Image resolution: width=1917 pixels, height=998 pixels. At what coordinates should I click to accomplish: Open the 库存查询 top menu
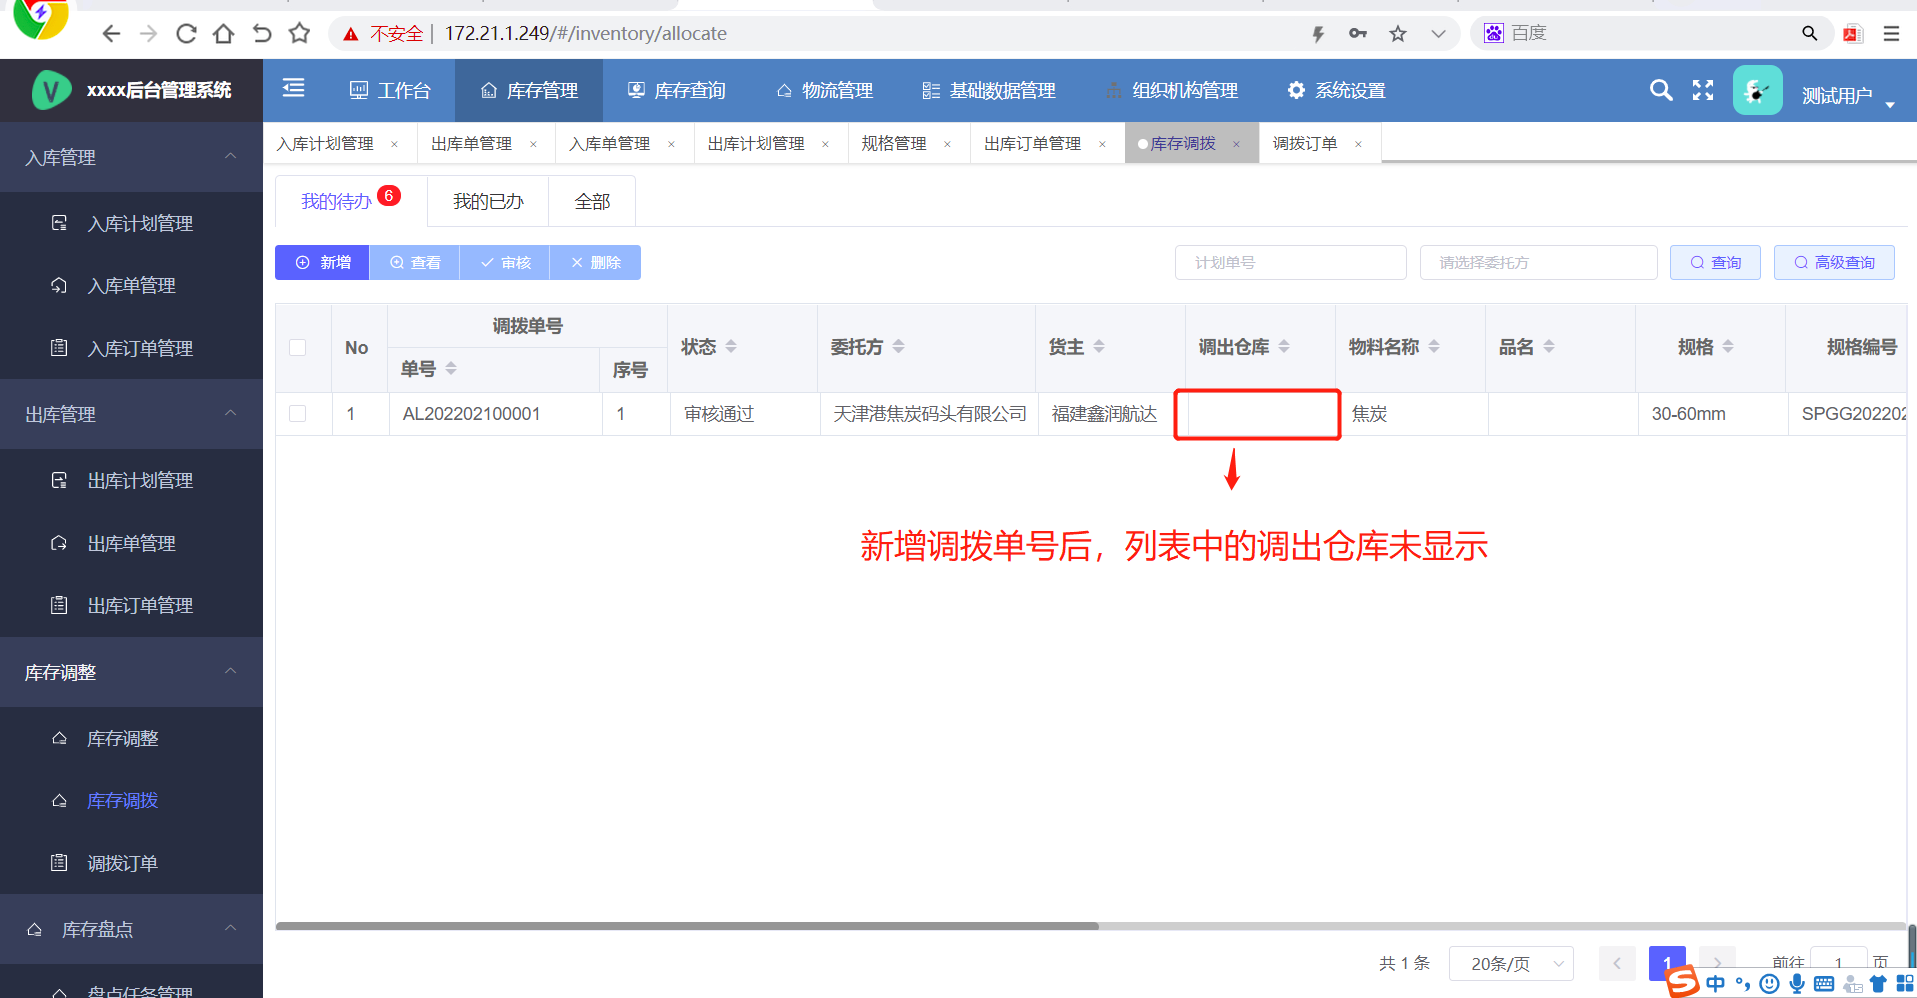click(677, 91)
